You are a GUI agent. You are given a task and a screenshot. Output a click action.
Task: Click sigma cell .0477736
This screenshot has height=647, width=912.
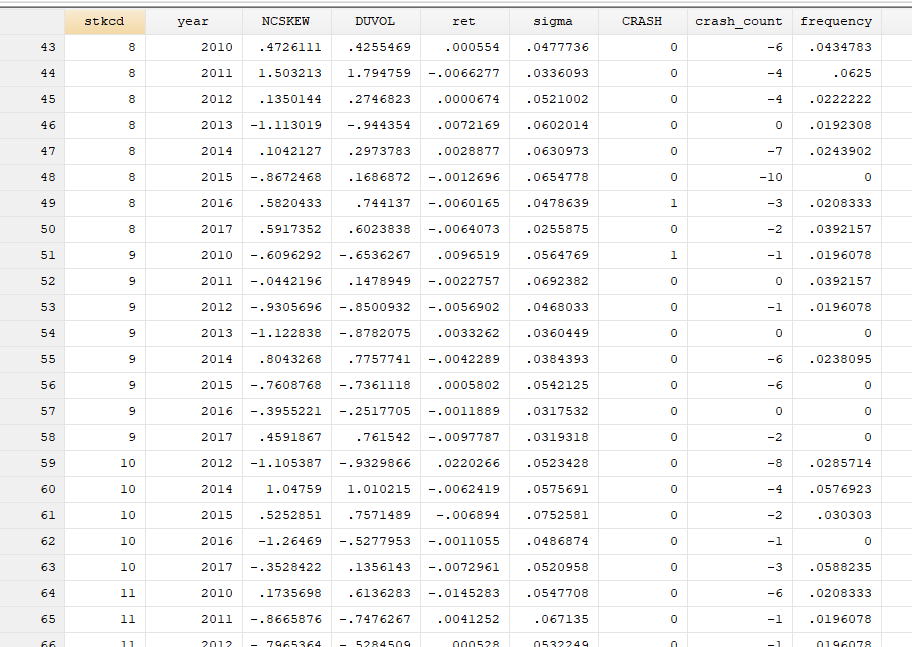coord(553,47)
